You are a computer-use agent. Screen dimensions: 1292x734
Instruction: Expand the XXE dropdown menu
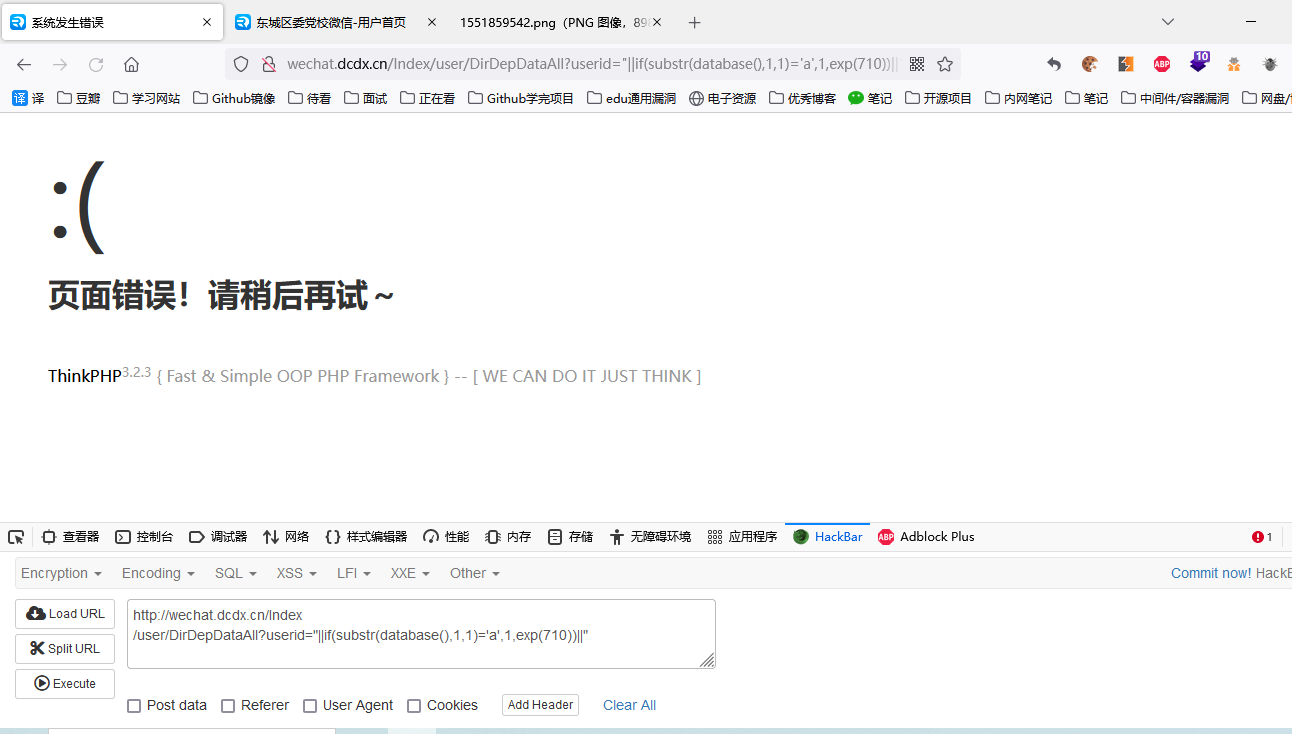click(x=410, y=573)
